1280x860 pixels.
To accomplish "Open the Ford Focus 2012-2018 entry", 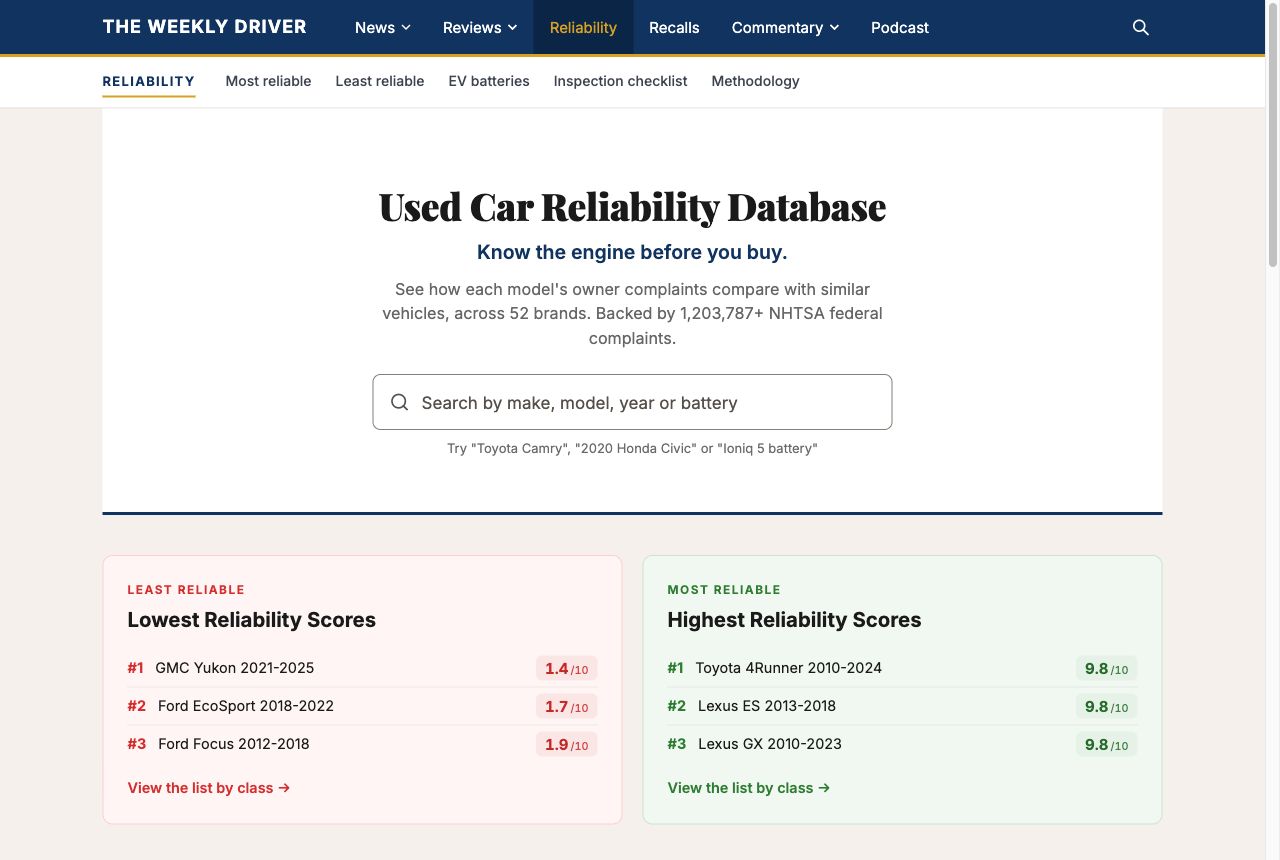I will 234,744.
